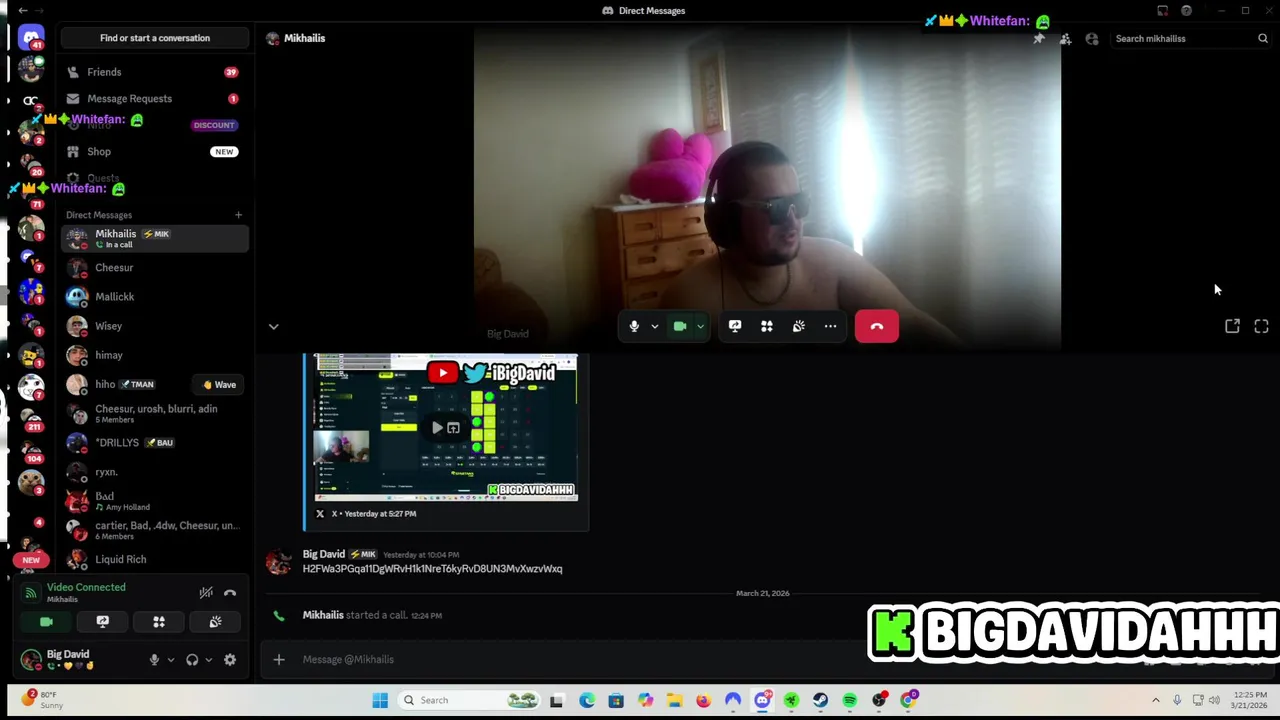1280x720 pixels.
Task: Toggle noise suppression in voice panel
Action: [x=206, y=592]
